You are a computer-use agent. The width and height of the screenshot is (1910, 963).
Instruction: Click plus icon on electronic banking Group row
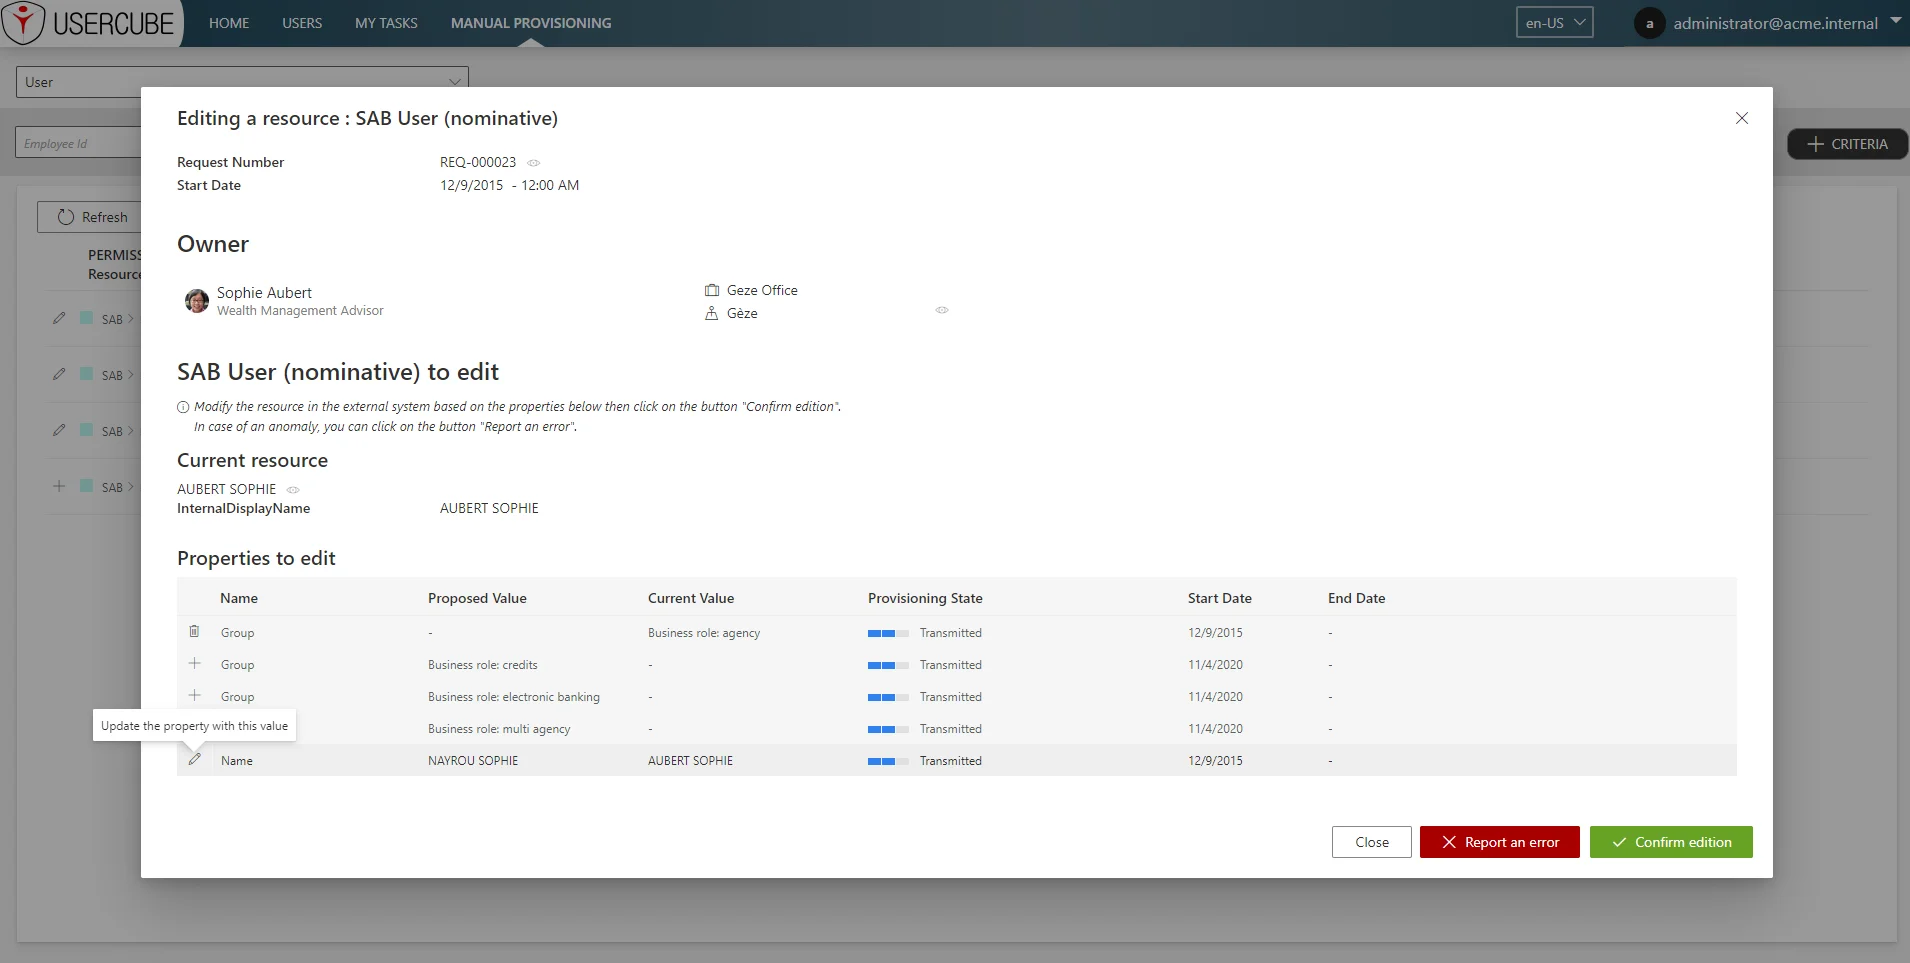[x=195, y=695]
